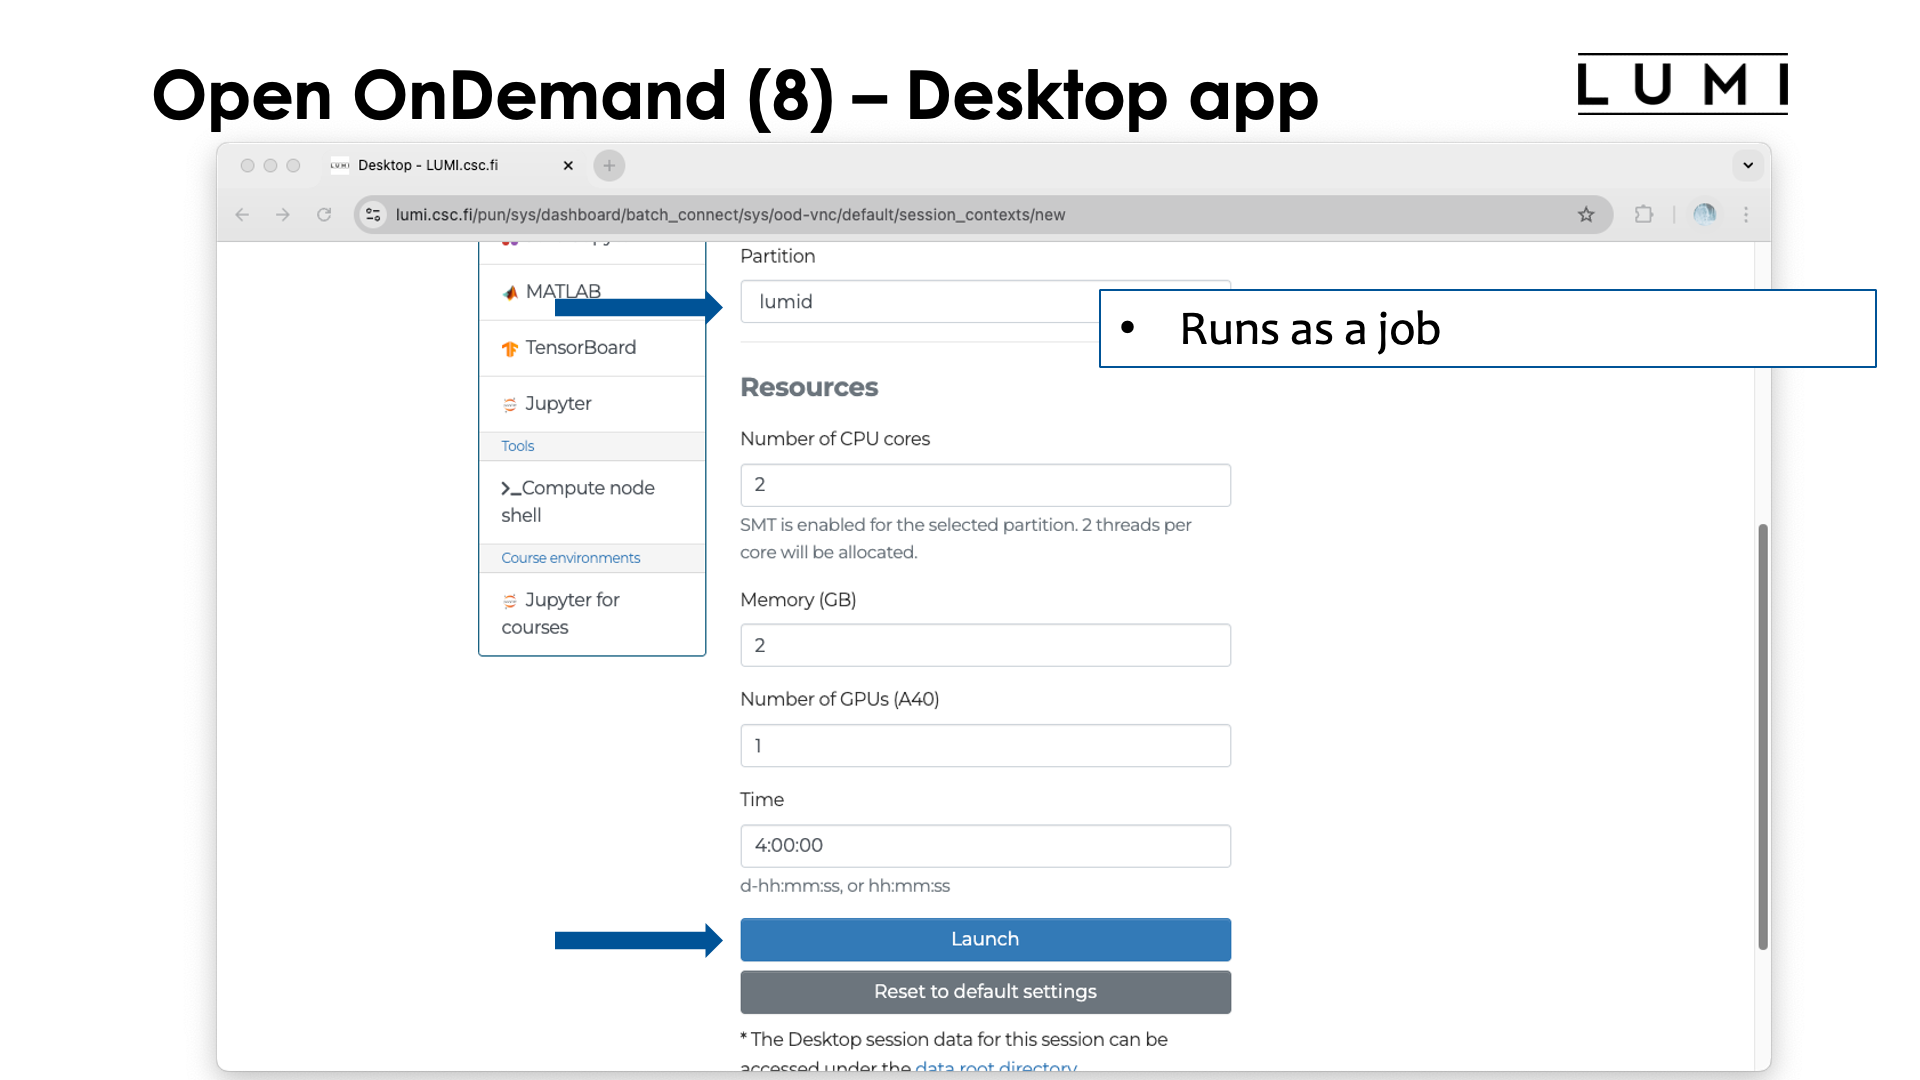Click the browser profile avatar
This screenshot has height=1080, width=1920.
tap(1705, 214)
